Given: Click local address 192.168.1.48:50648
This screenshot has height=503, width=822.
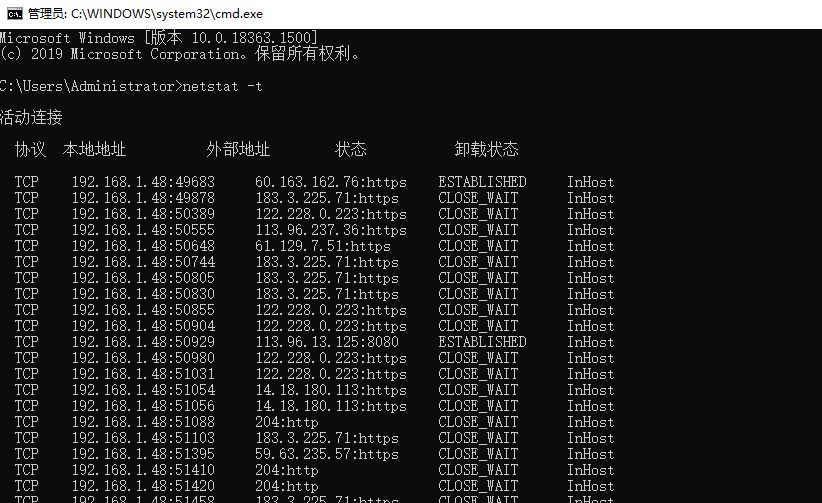Looking at the screenshot, I should click(143, 246).
